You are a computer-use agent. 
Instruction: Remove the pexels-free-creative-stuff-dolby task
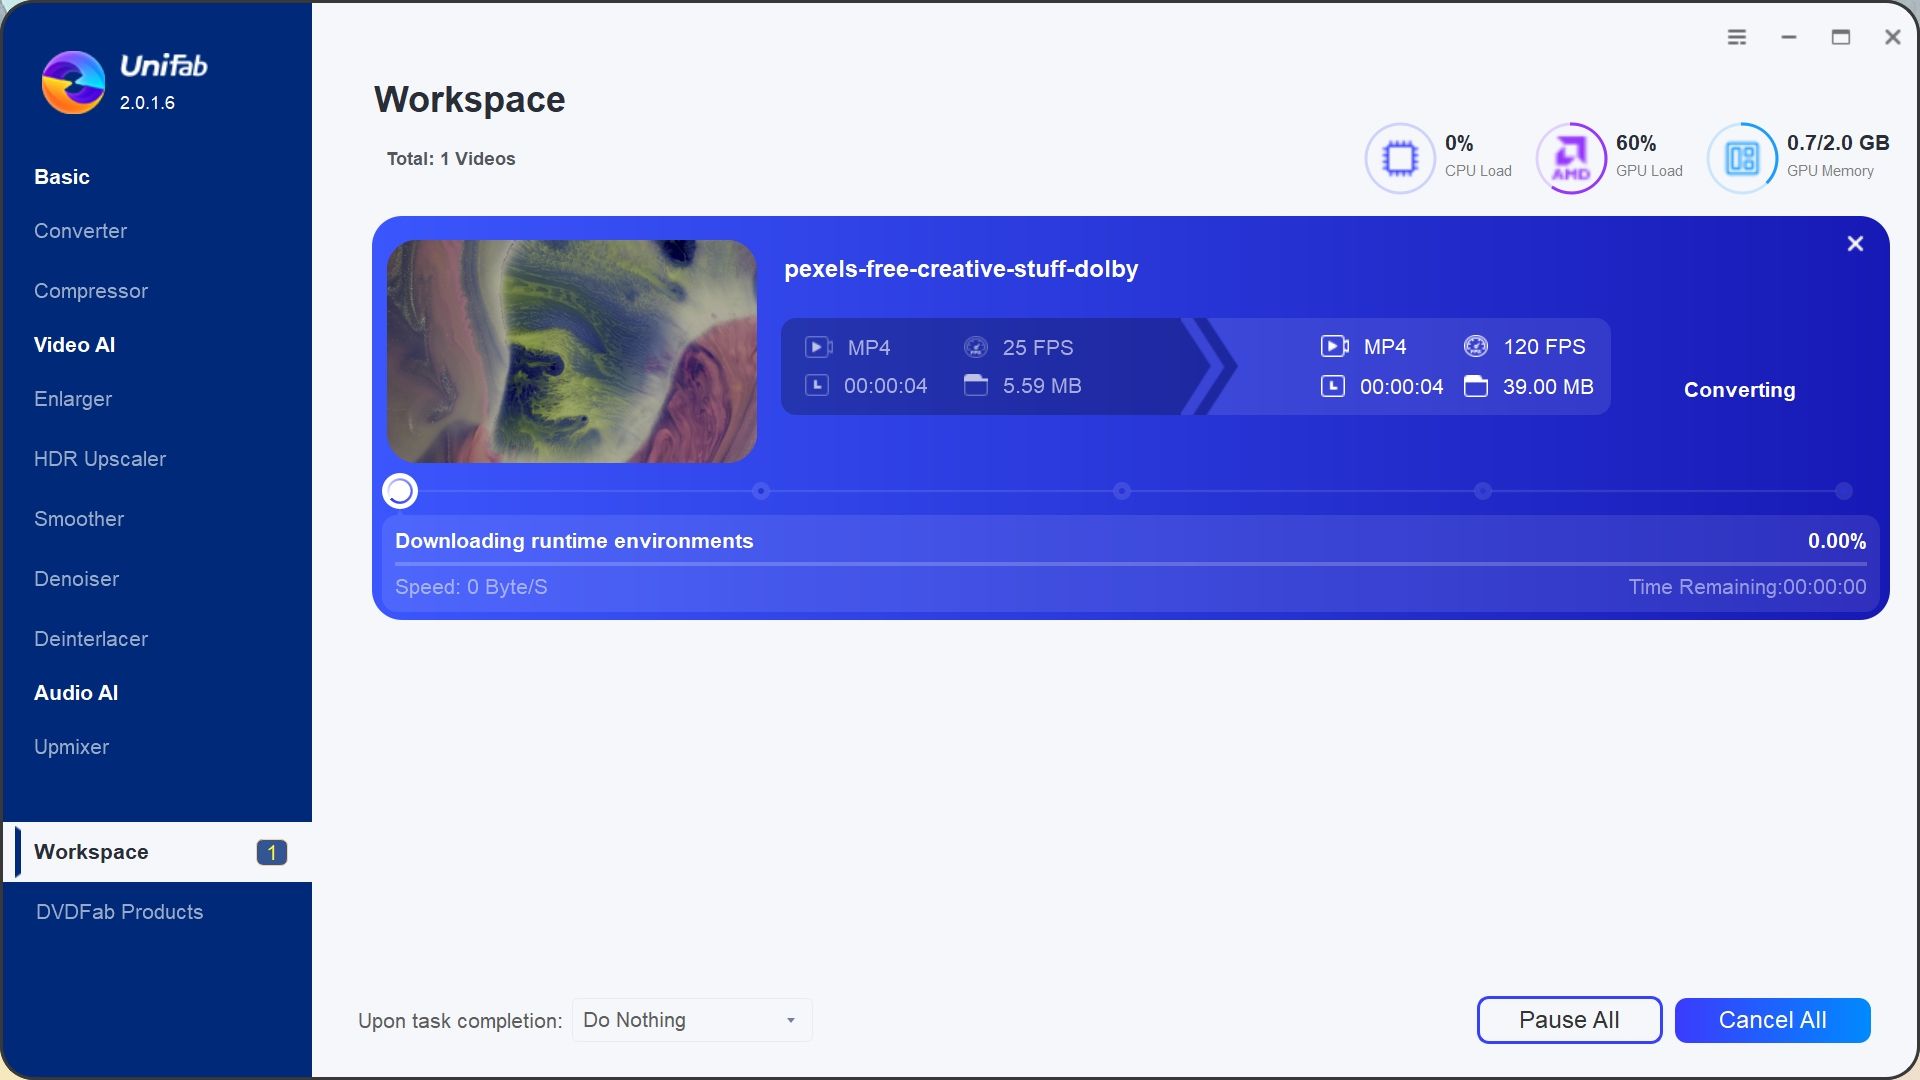click(x=1855, y=243)
